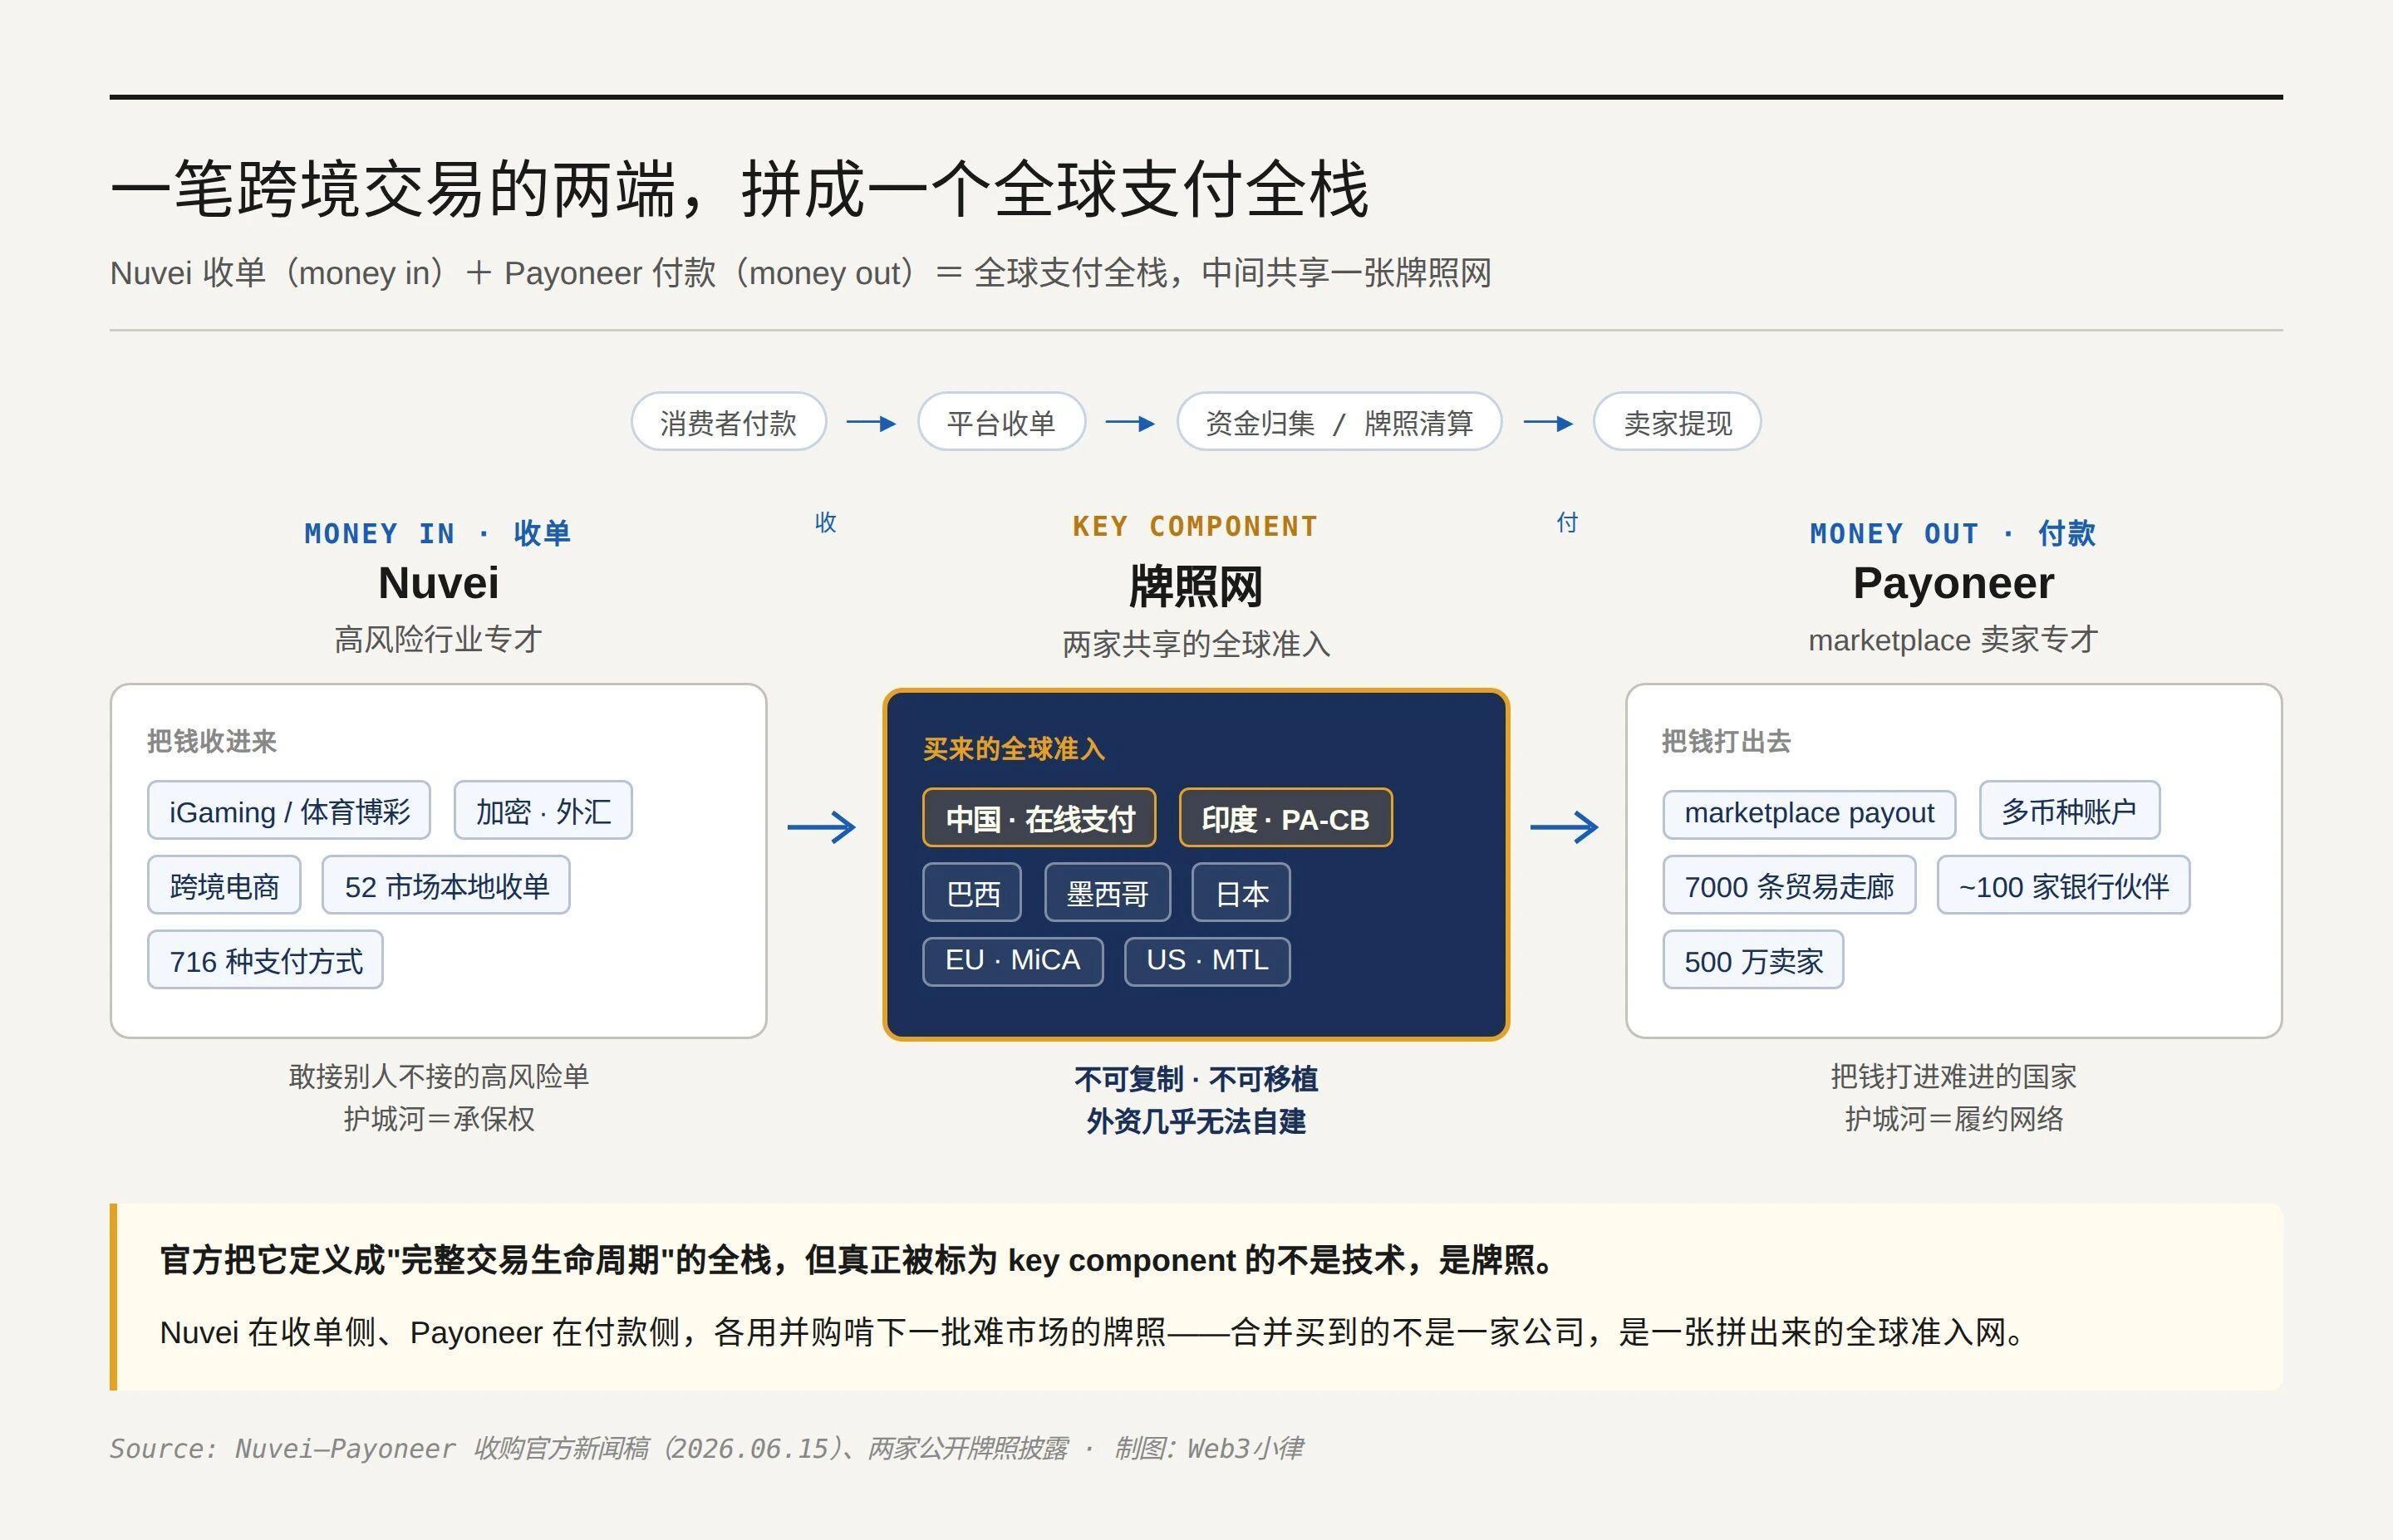Click the 敢接别人不接的高风险单 caption
The height and width of the screenshot is (1540, 2393).
click(439, 1076)
